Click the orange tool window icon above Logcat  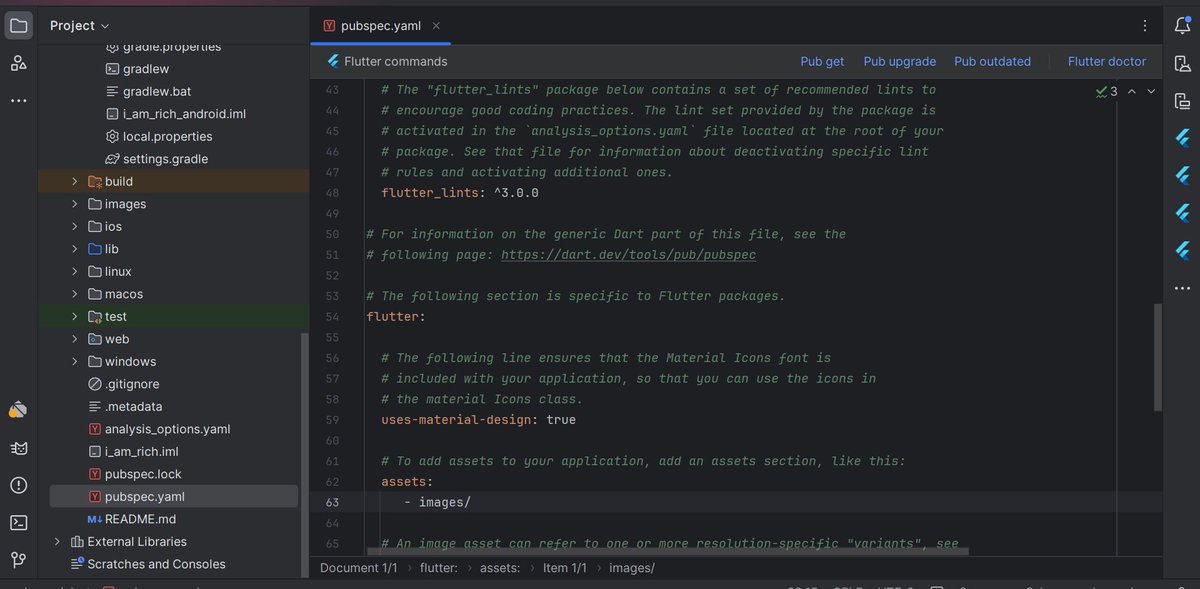[x=18, y=410]
